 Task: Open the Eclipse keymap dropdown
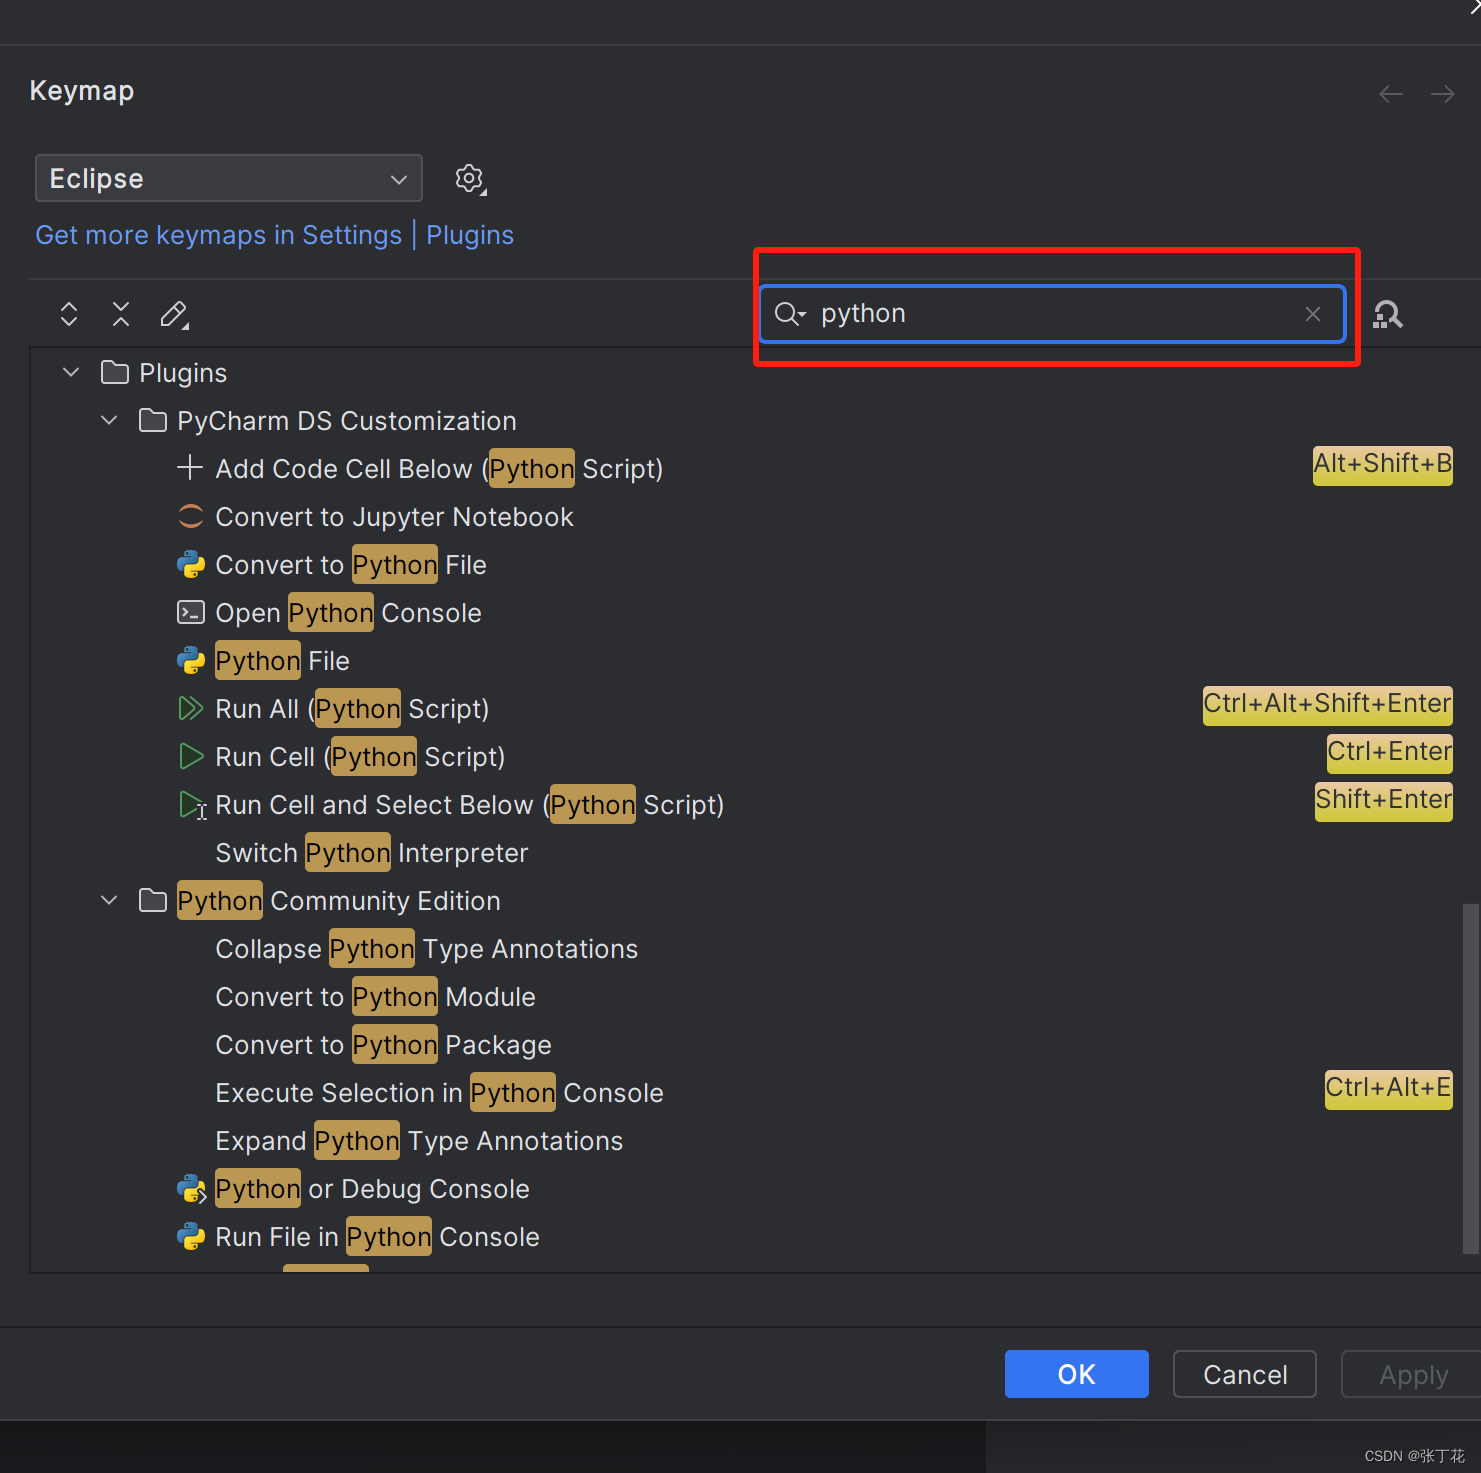(229, 179)
